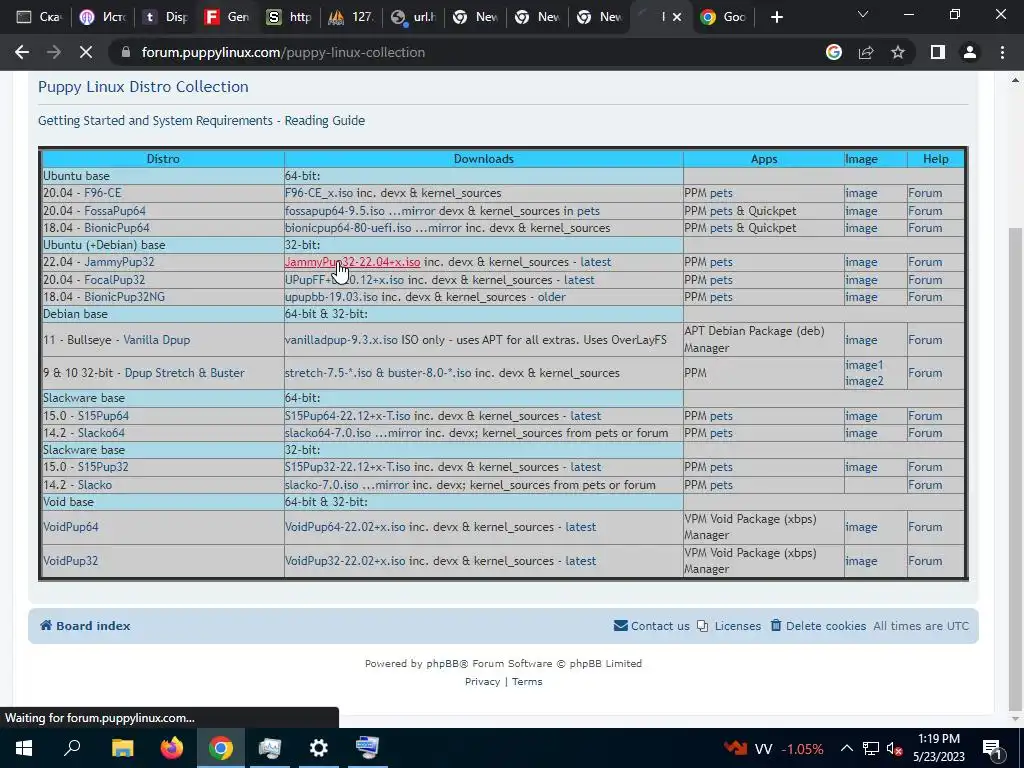
Task: Switch to the 'http' tab
Action: [x=289, y=17]
